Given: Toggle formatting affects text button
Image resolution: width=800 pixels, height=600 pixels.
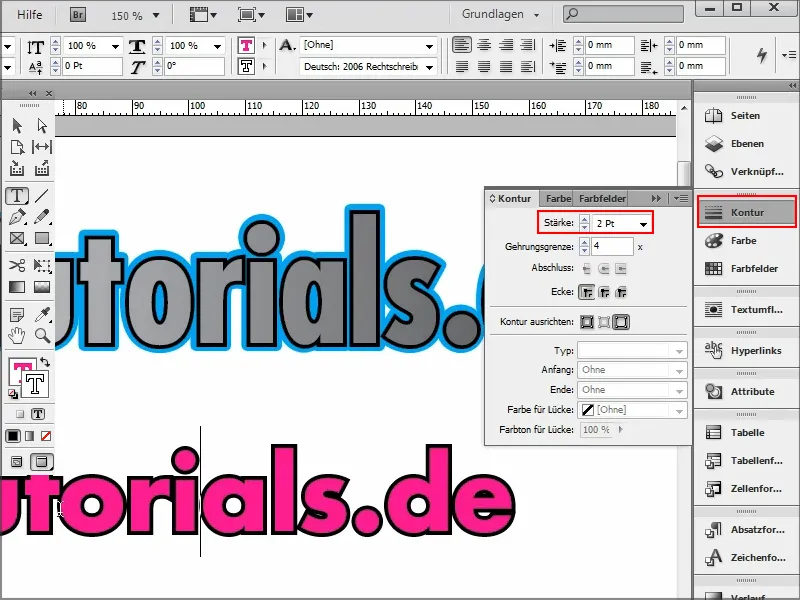Looking at the screenshot, I should [38, 414].
